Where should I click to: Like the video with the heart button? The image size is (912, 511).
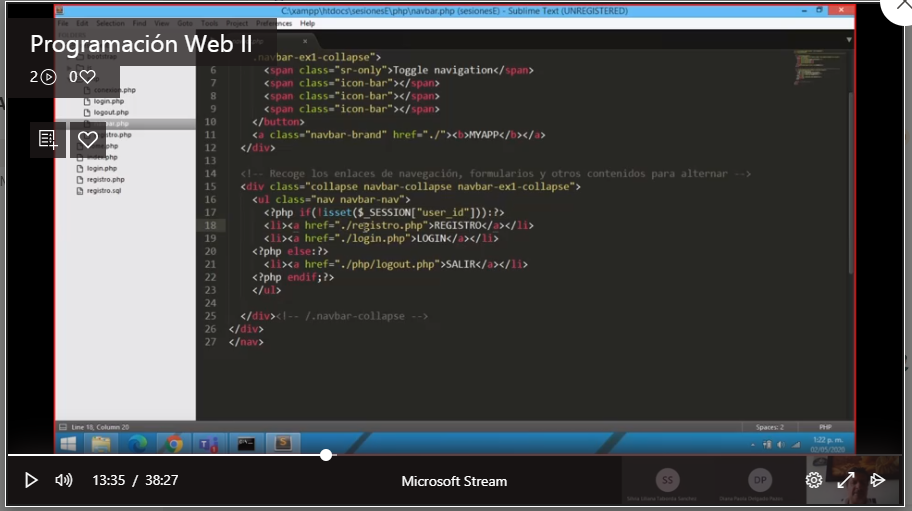click(88, 139)
